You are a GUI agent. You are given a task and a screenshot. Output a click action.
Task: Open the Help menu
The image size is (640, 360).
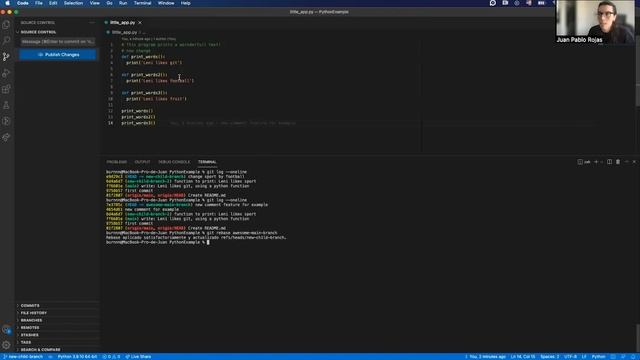coord(186,3)
